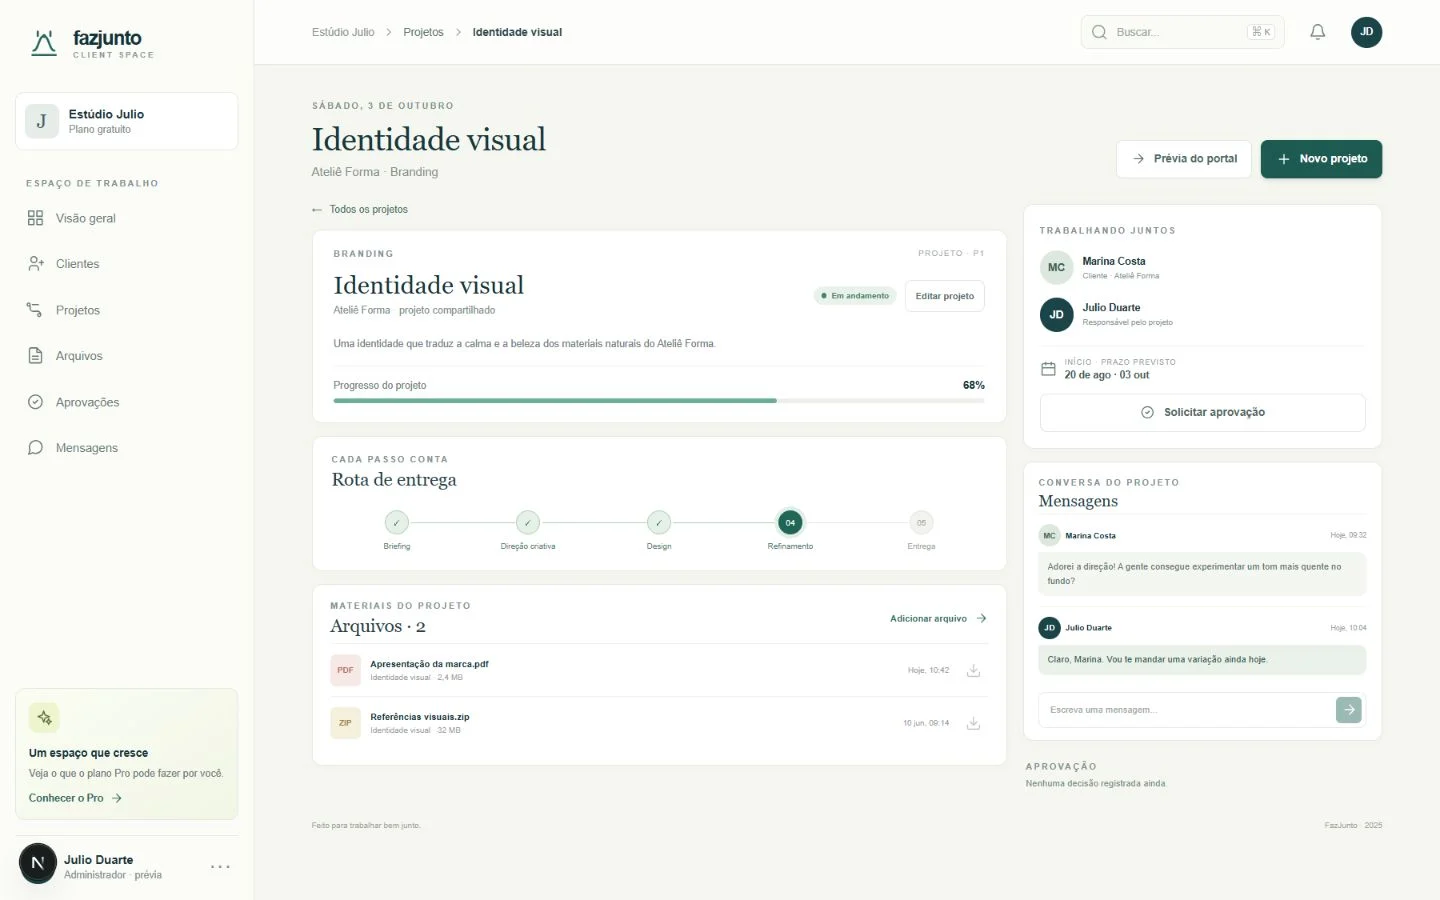Click the PDF file type icon
Viewport: 1440px width, 900px height.
tap(345, 670)
